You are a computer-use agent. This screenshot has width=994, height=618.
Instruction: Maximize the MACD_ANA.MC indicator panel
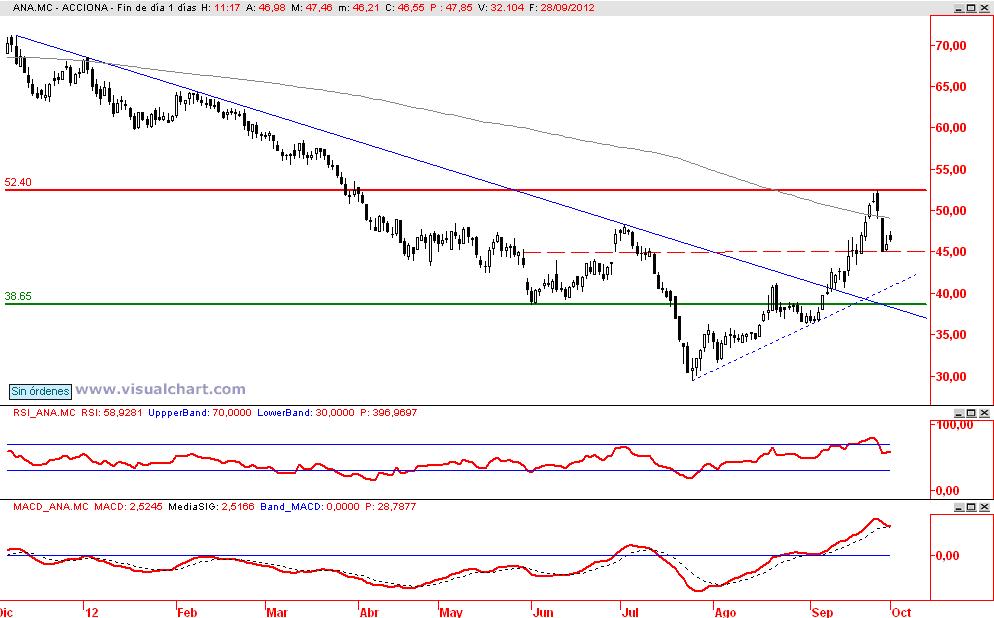click(972, 507)
